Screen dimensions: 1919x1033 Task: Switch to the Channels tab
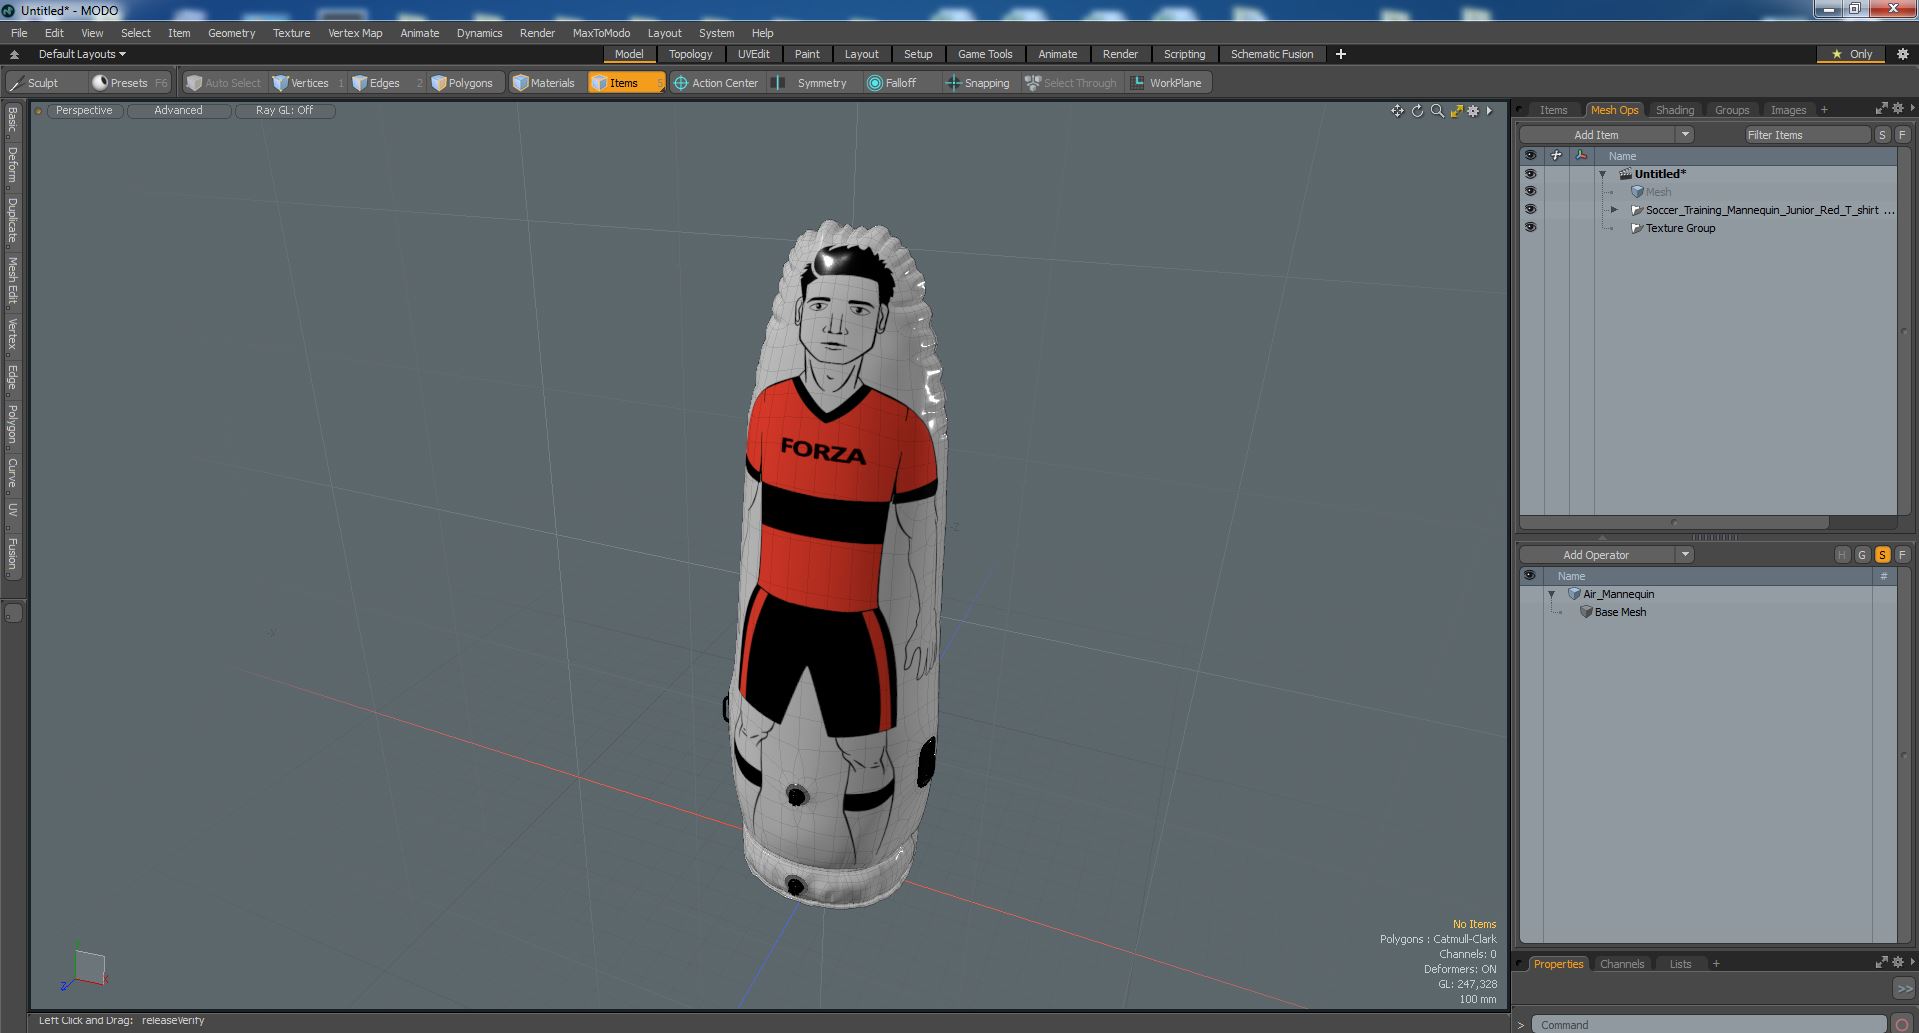1621,964
